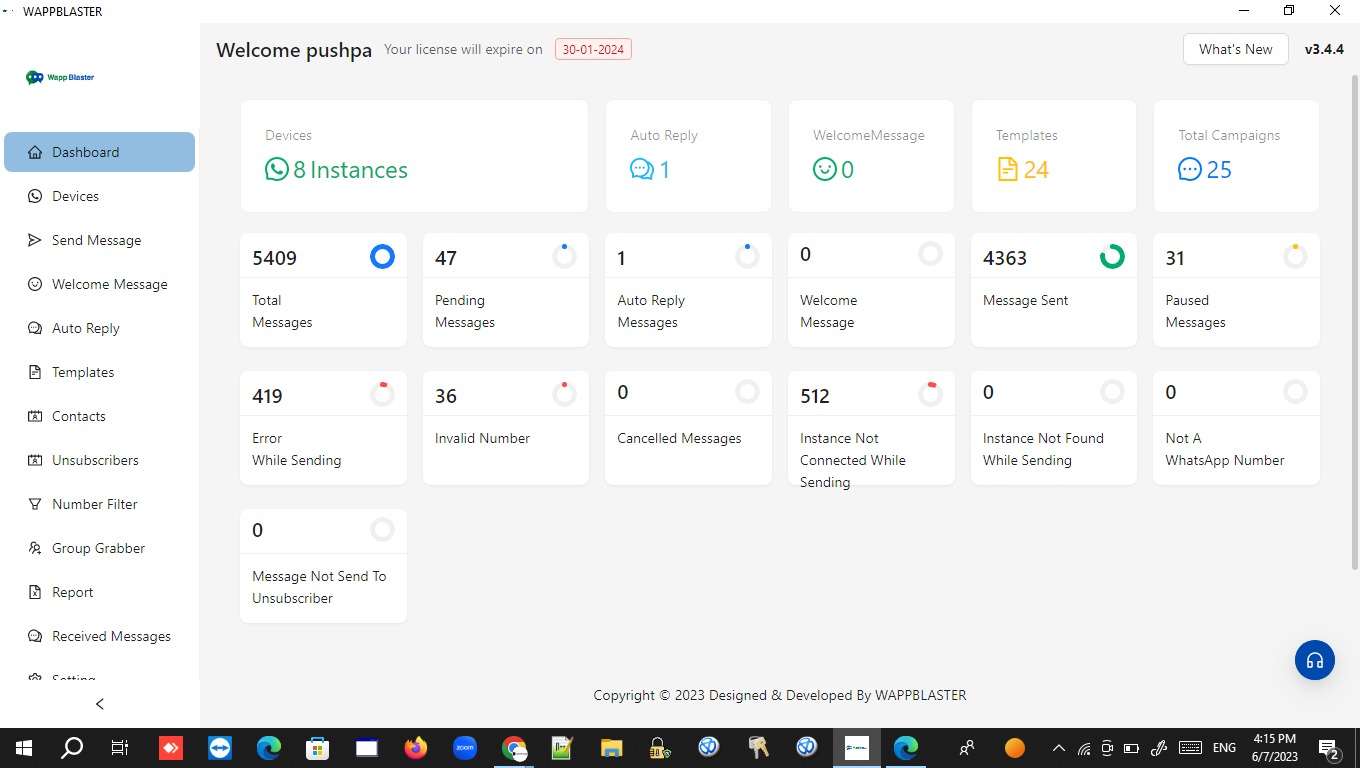The image size is (1360, 768).
Task: Open Templates menu item
Action: pyautogui.click(x=99, y=372)
